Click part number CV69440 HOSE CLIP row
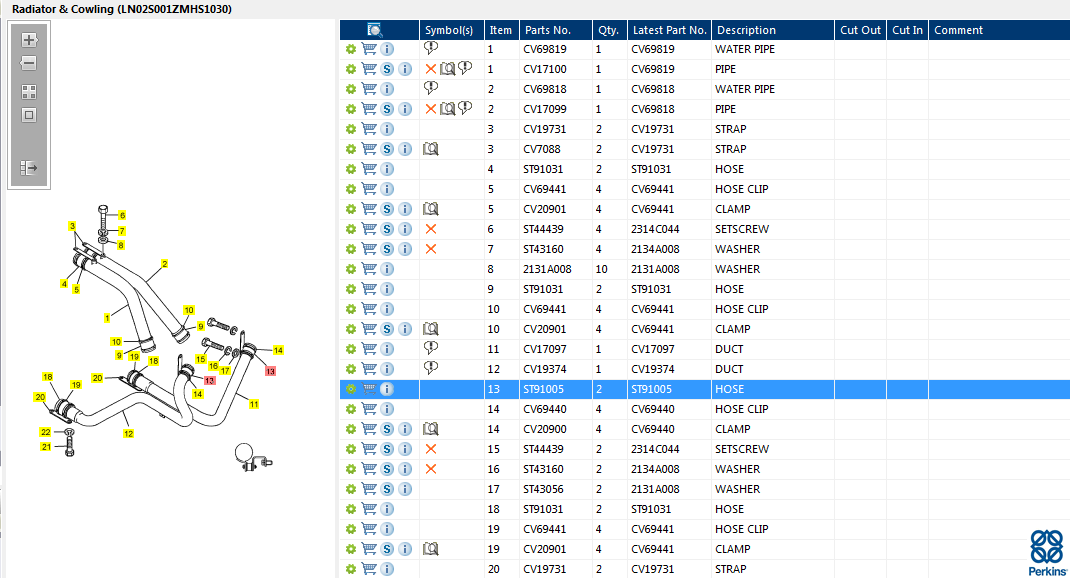Image resolution: width=1070 pixels, height=578 pixels. coord(544,409)
